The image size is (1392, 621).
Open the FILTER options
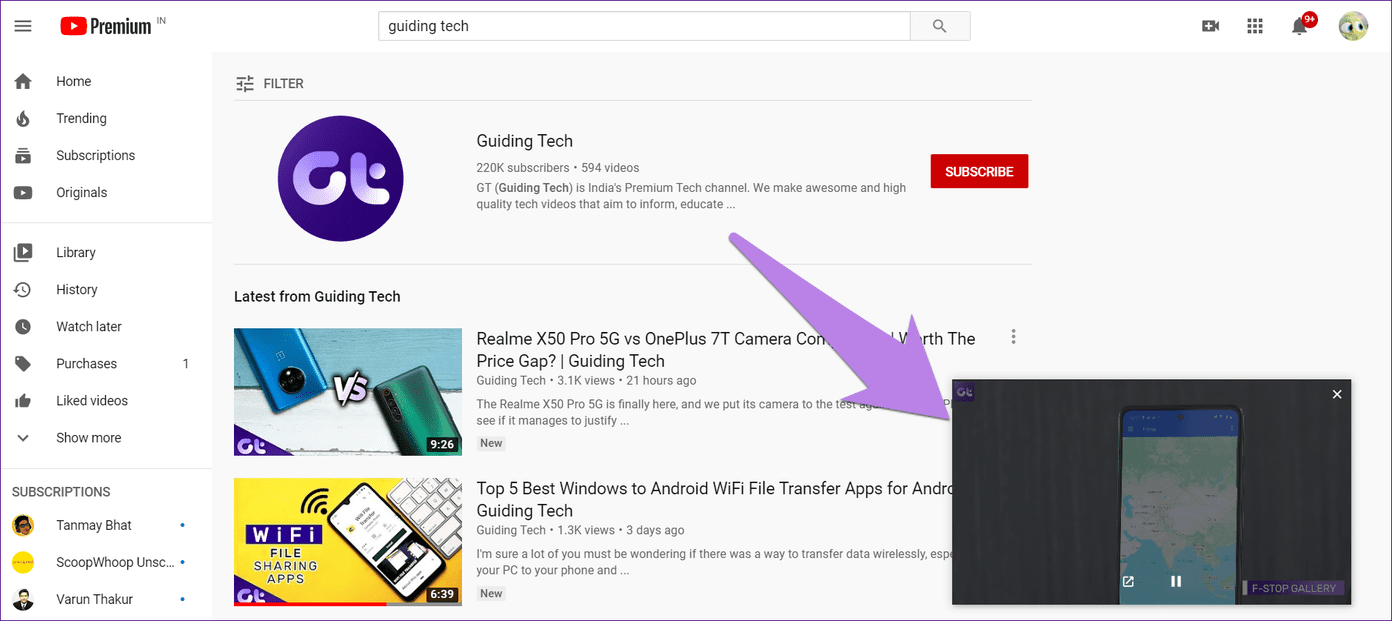click(x=270, y=83)
